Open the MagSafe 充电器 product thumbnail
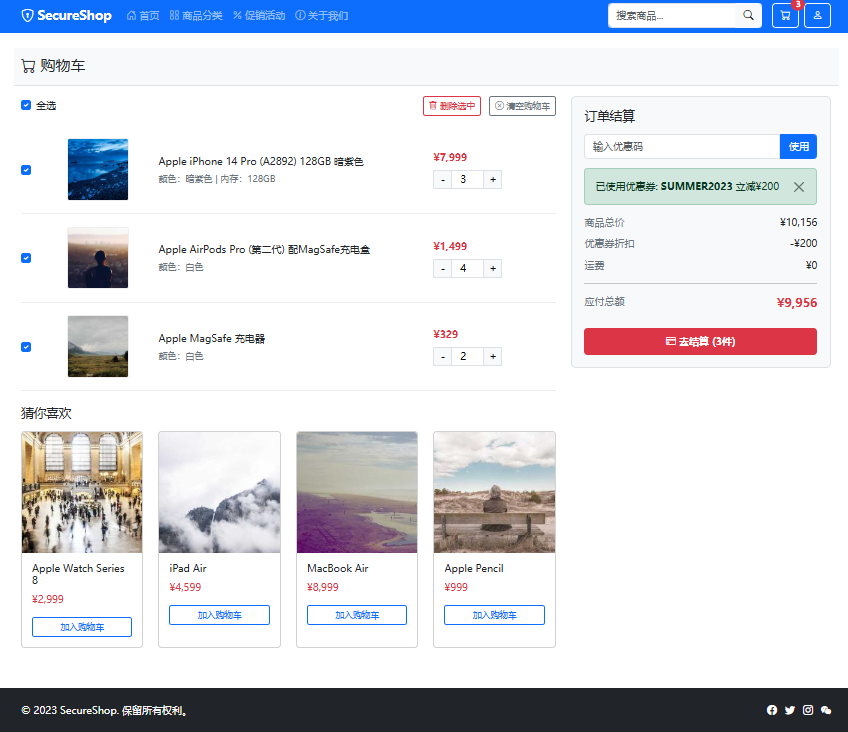Viewport: 848px width, 732px height. tap(98, 347)
